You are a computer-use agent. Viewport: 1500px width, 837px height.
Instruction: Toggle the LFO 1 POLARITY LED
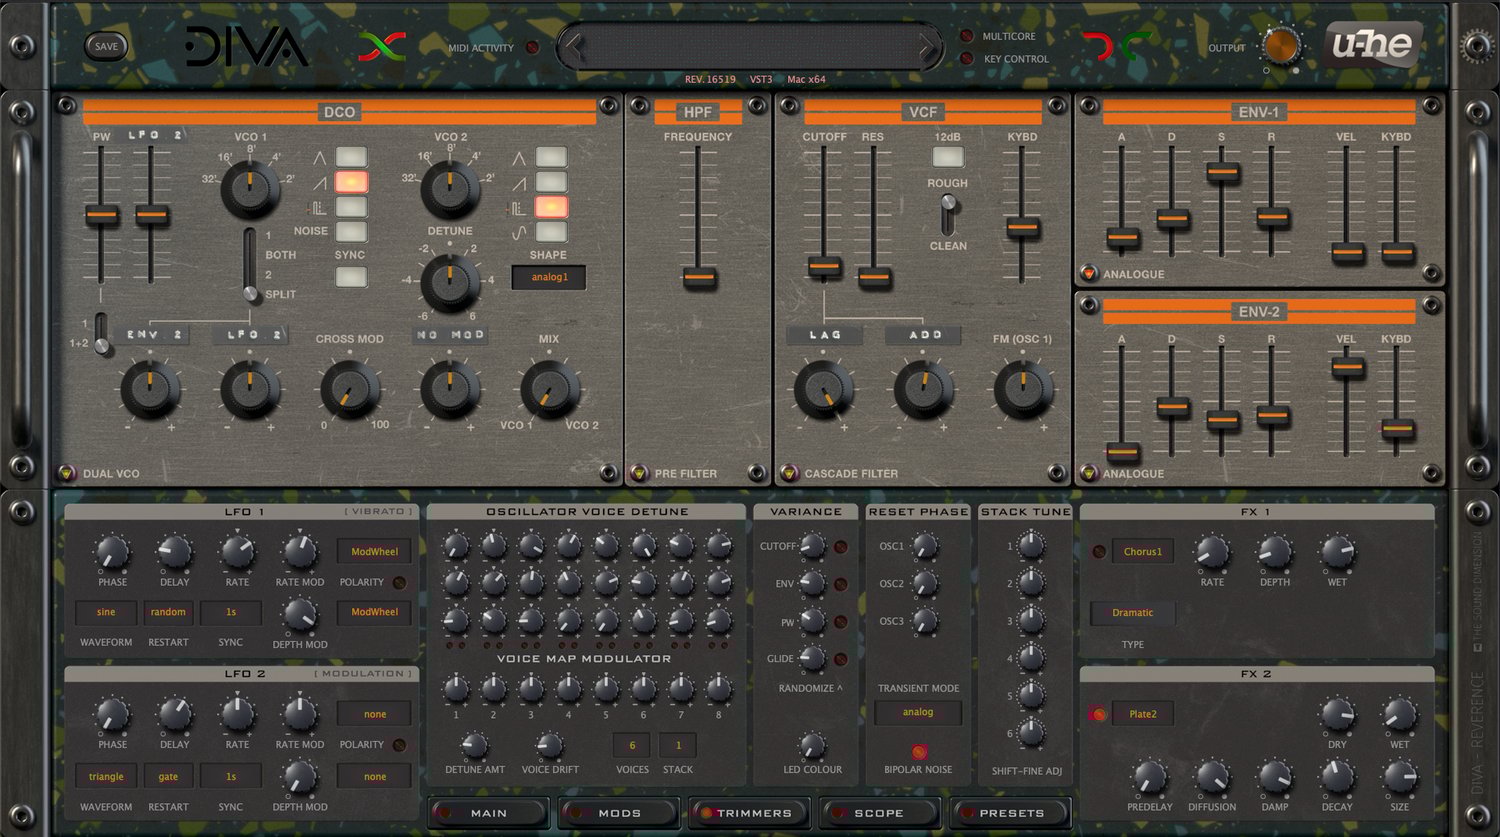click(399, 582)
